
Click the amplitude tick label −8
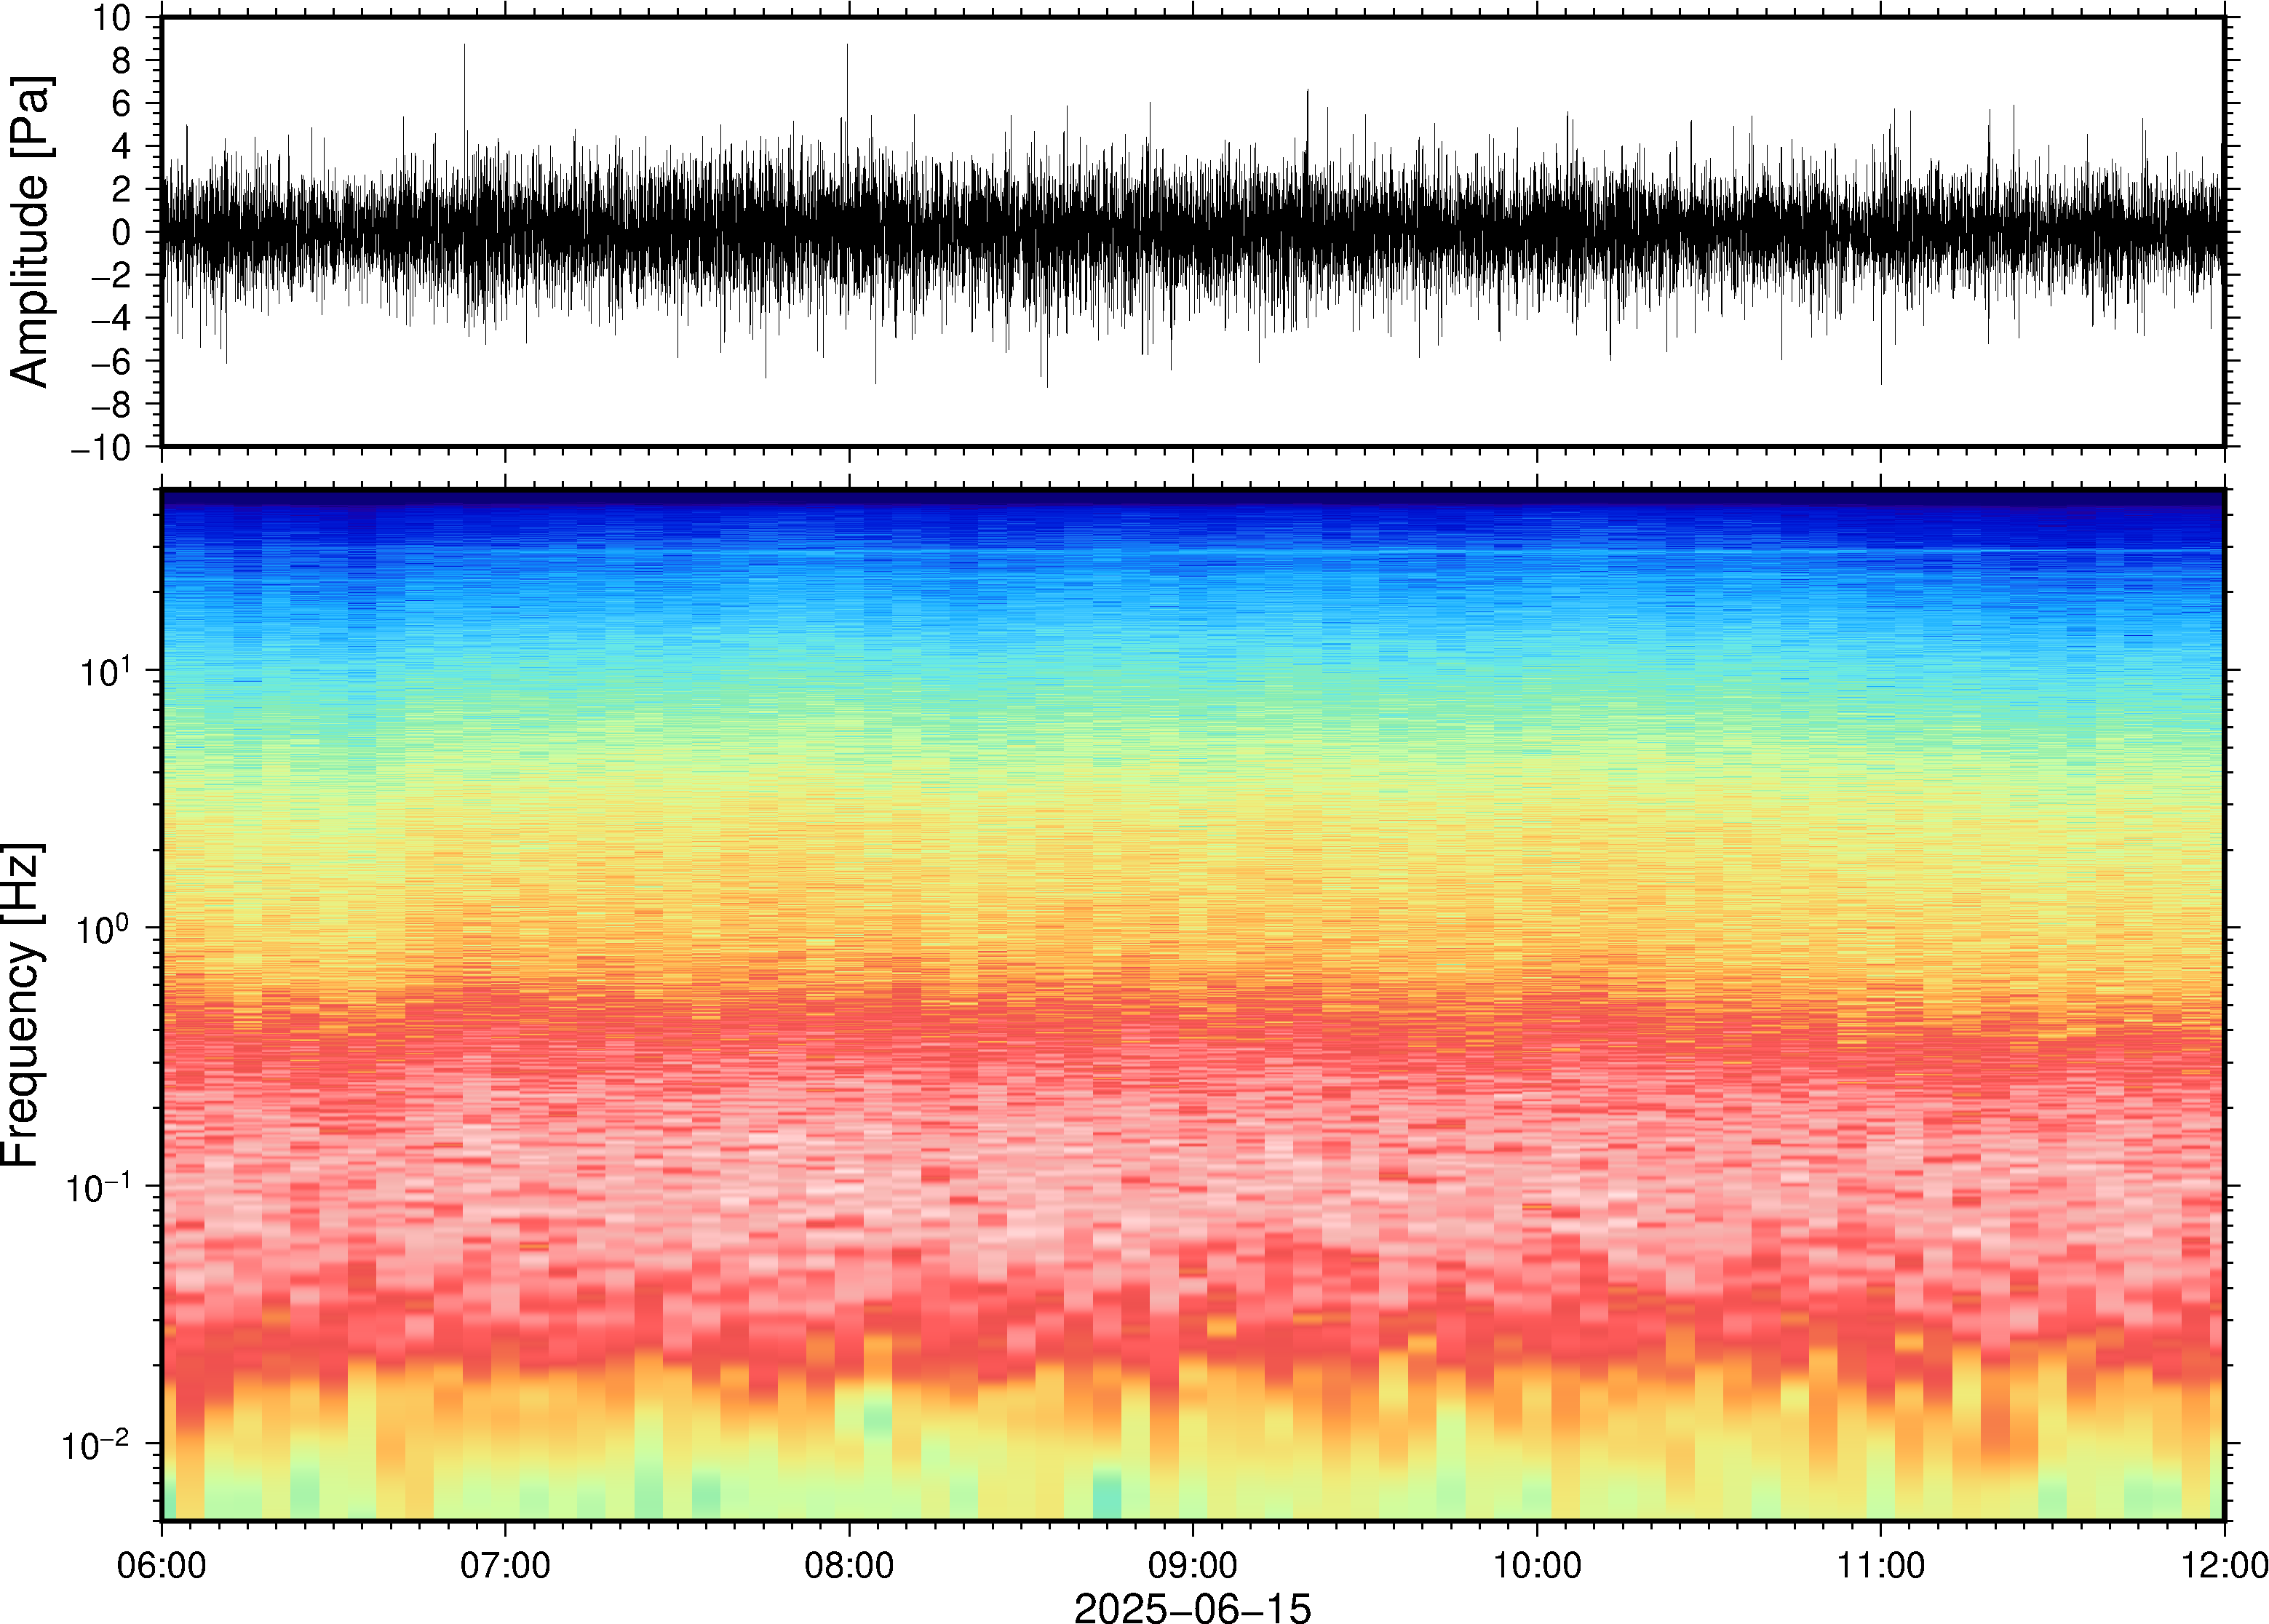111,405
